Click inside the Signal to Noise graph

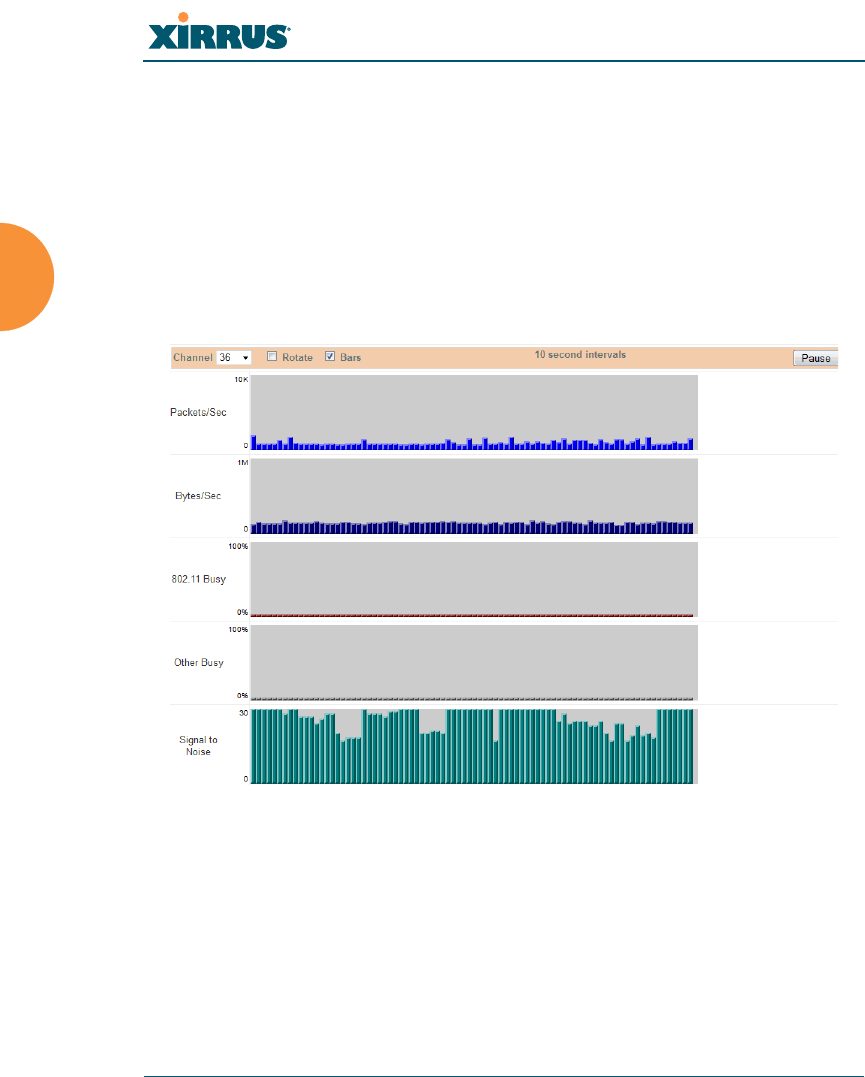(x=474, y=746)
